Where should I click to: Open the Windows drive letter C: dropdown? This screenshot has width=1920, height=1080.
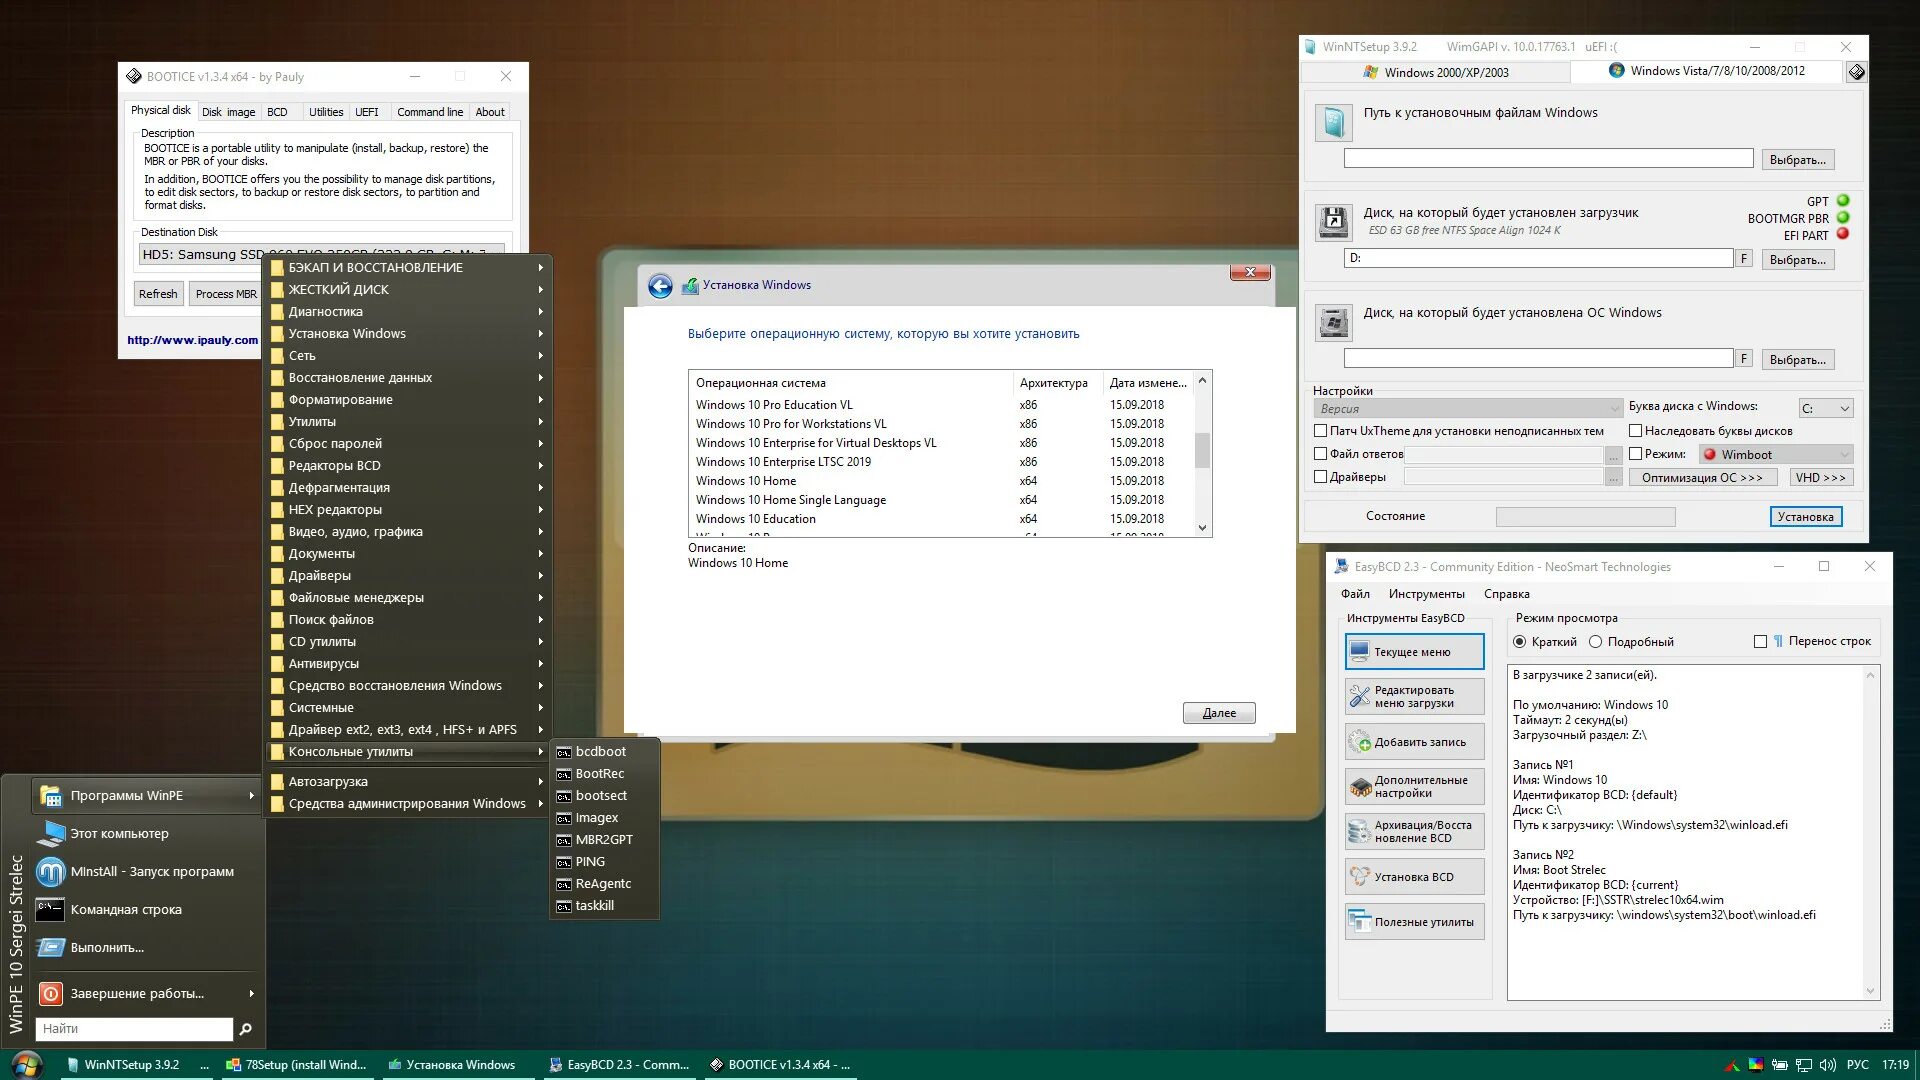click(x=1826, y=409)
